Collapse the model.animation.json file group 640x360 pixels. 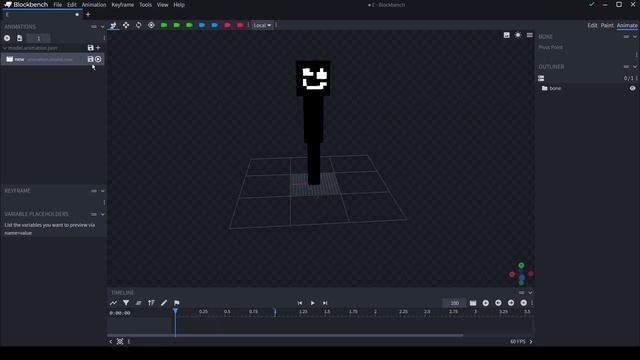click(x=5, y=48)
